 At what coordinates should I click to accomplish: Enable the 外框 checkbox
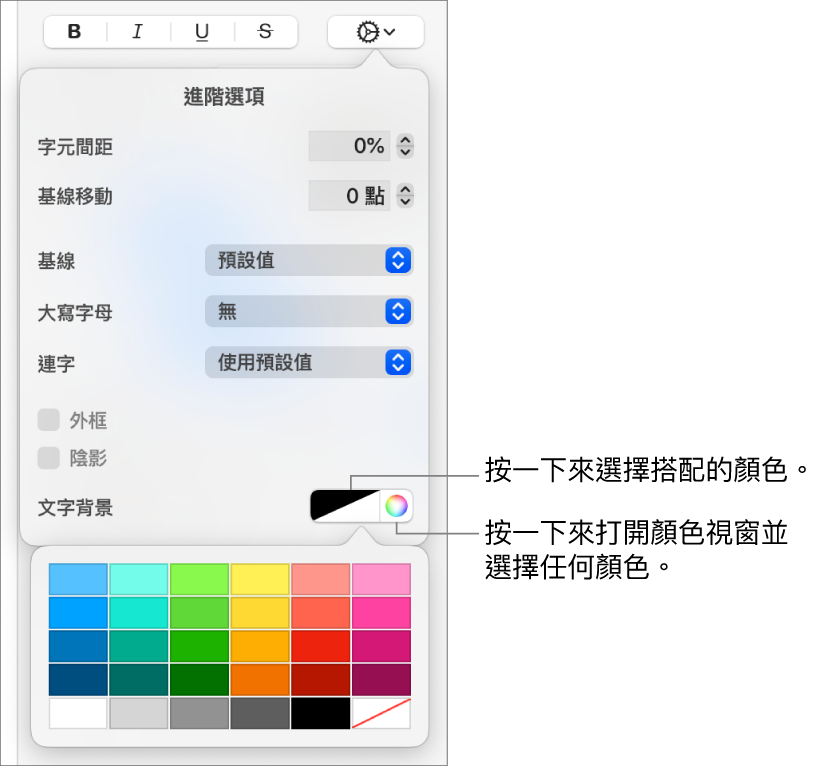[x=49, y=420]
